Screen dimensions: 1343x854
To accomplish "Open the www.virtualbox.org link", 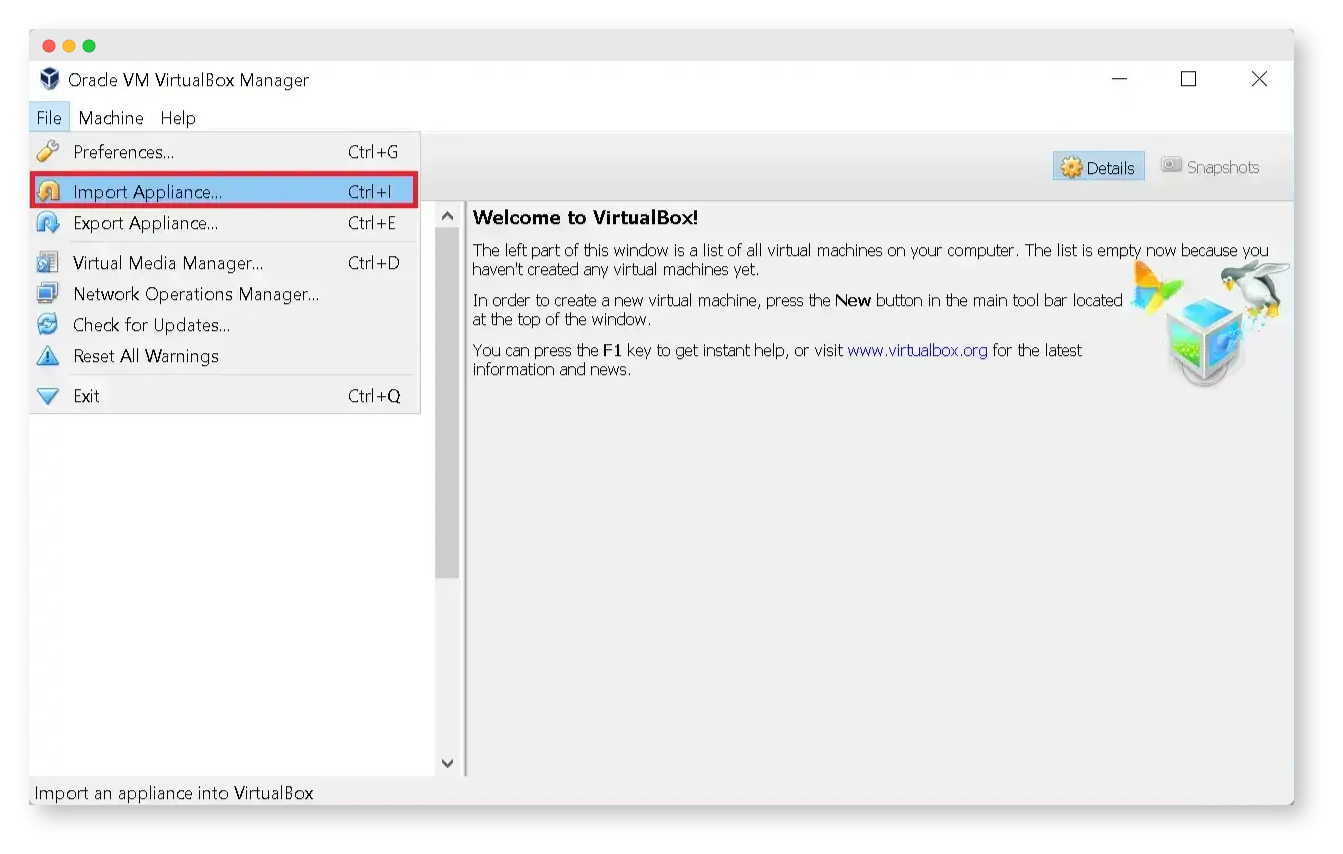I will click(917, 350).
